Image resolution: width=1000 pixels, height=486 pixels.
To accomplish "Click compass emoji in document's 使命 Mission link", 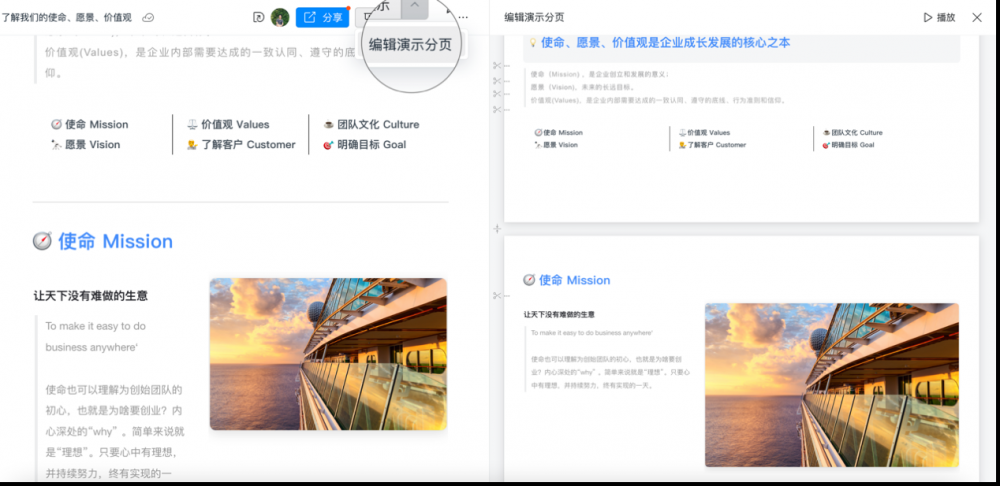I will (x=56, y=124).
